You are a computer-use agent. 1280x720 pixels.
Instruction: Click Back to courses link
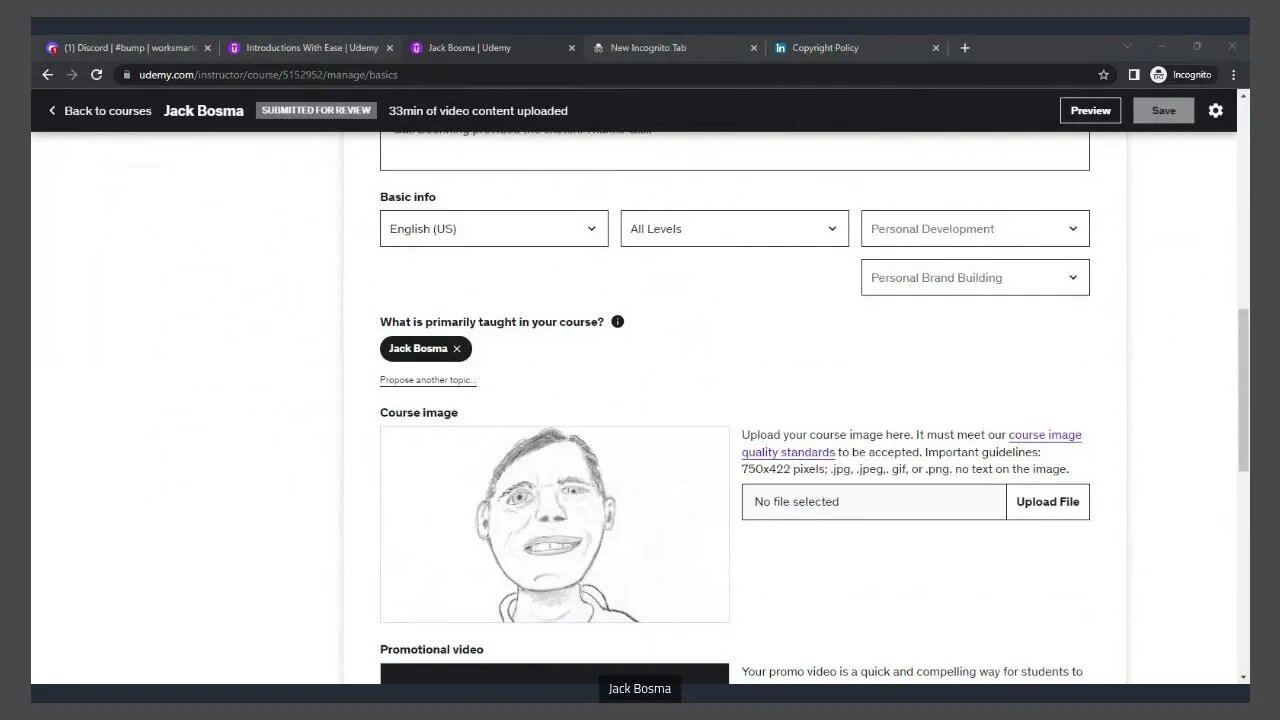tap(99, 111)
